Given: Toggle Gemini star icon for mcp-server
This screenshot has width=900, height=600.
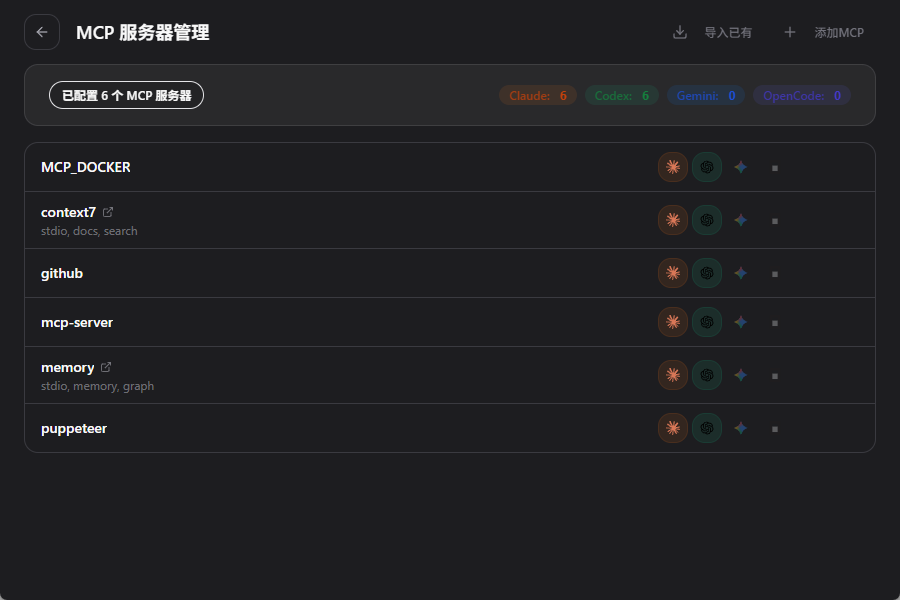Looking at the screenshot, I should 740,322.
